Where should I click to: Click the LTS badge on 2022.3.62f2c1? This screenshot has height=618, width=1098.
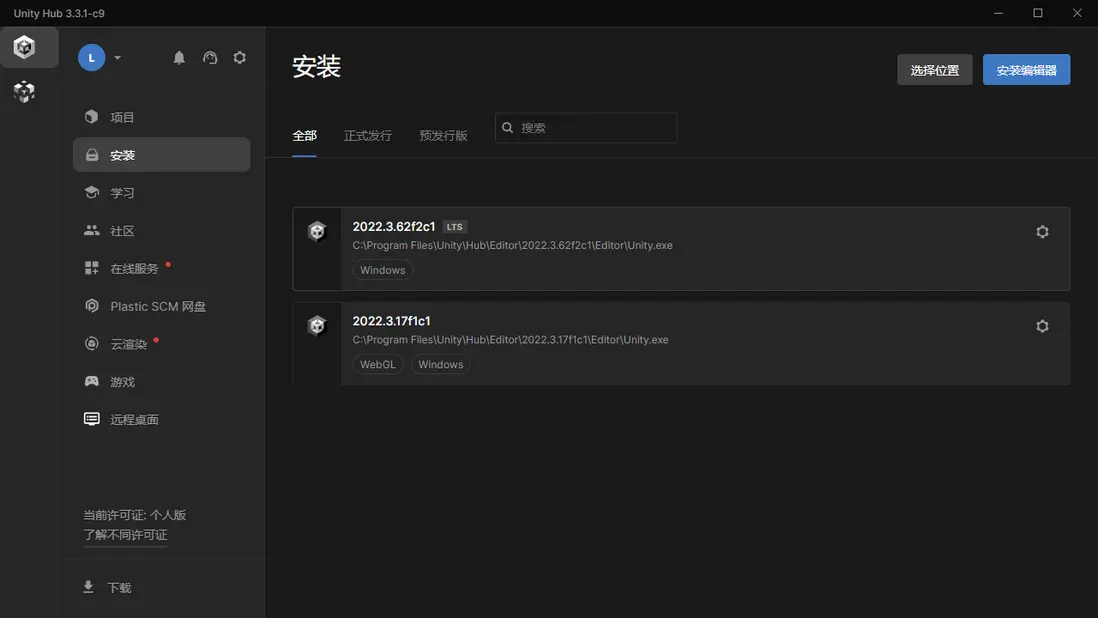point(454,227)
